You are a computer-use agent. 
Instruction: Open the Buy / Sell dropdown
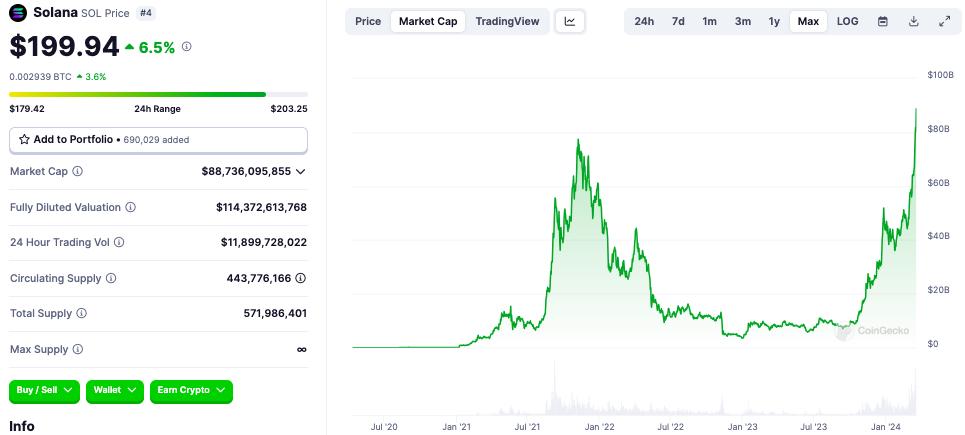(45, 391)
